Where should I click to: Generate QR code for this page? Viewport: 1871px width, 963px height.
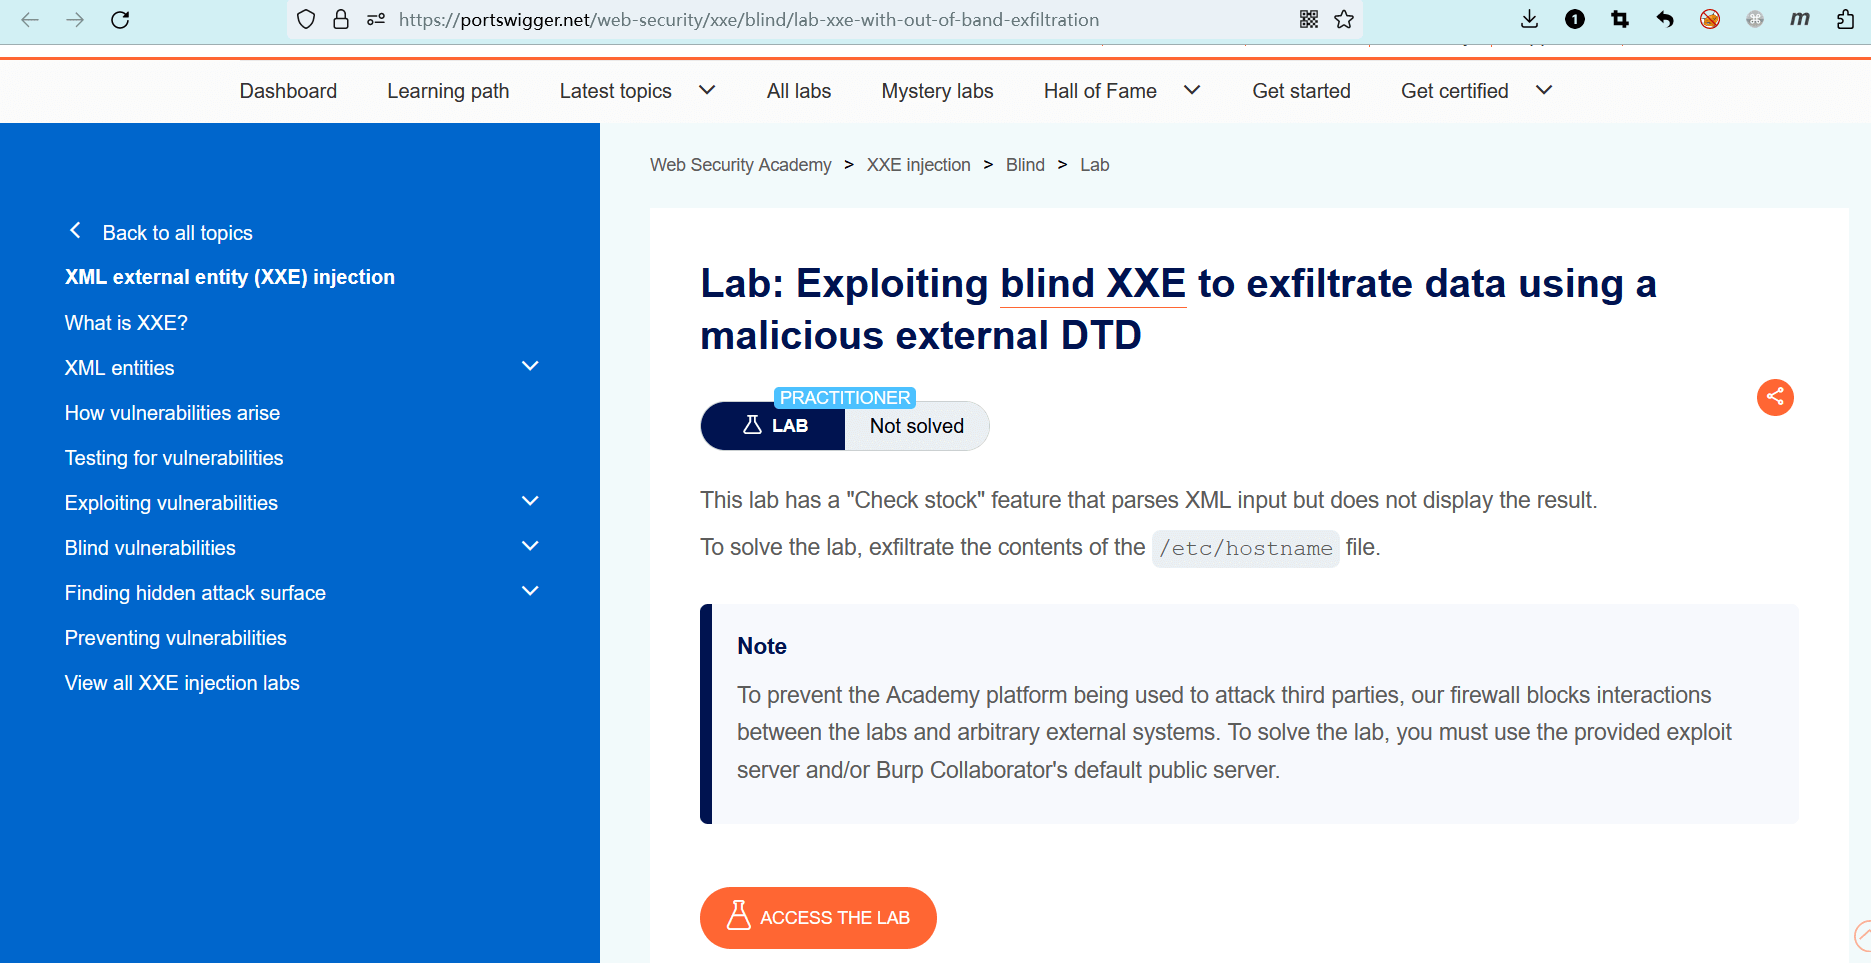(1309, 19)
